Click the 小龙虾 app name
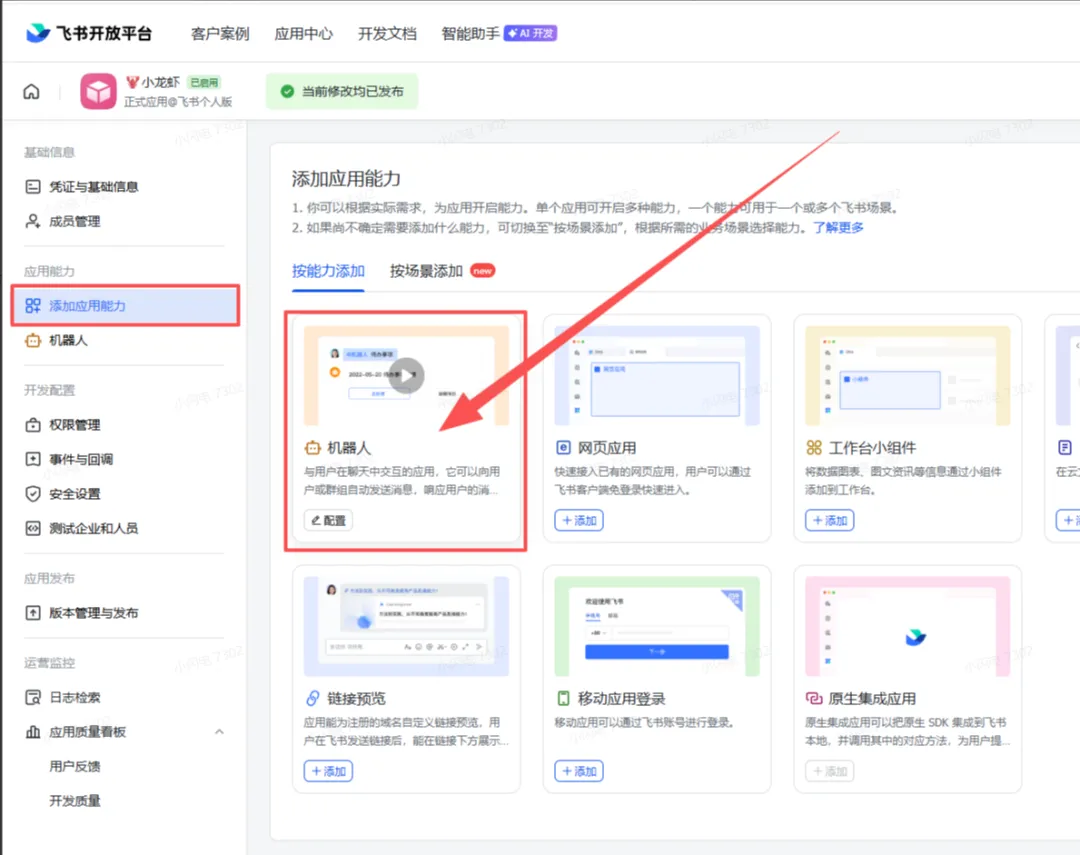The width and height of the screenshot is (1080, 855). pyautogui.click(x=160, y=82)
